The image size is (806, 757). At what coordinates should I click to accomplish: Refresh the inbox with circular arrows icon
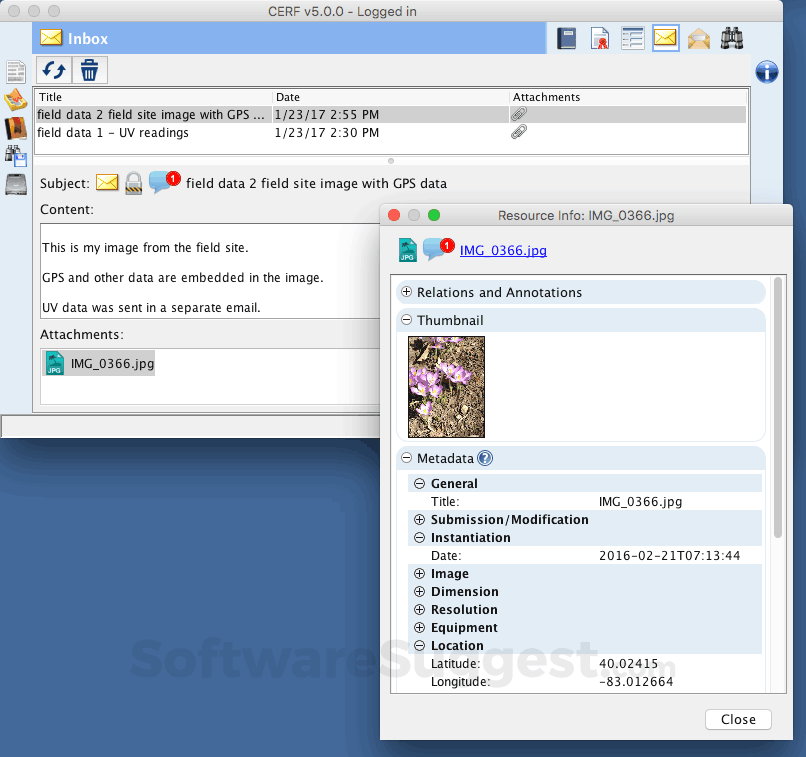(x=53, y=71)
